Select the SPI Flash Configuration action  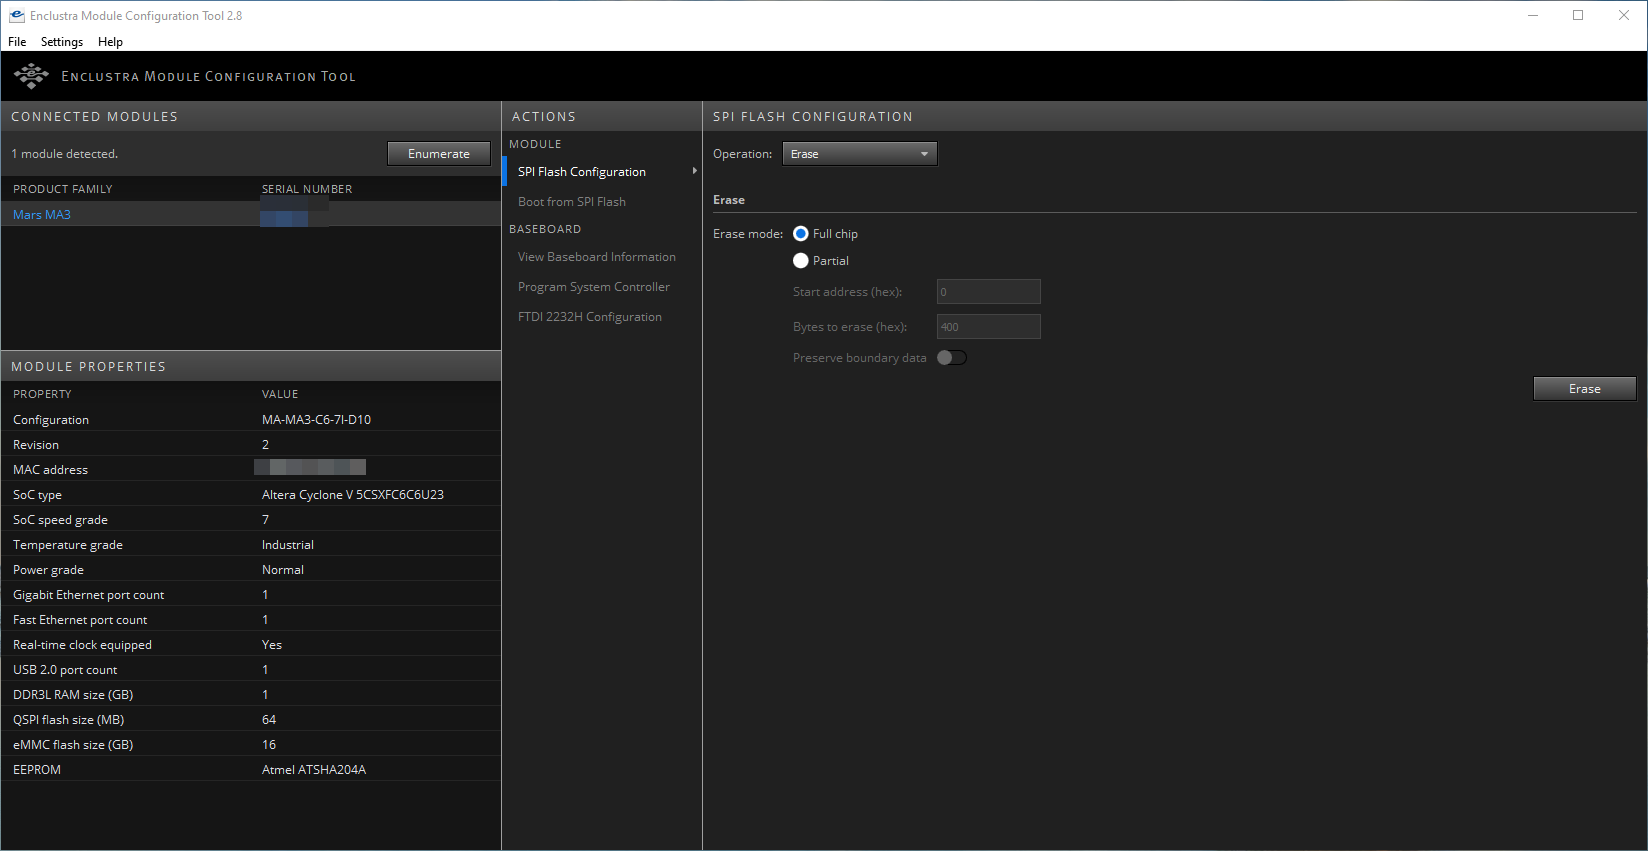582,172
